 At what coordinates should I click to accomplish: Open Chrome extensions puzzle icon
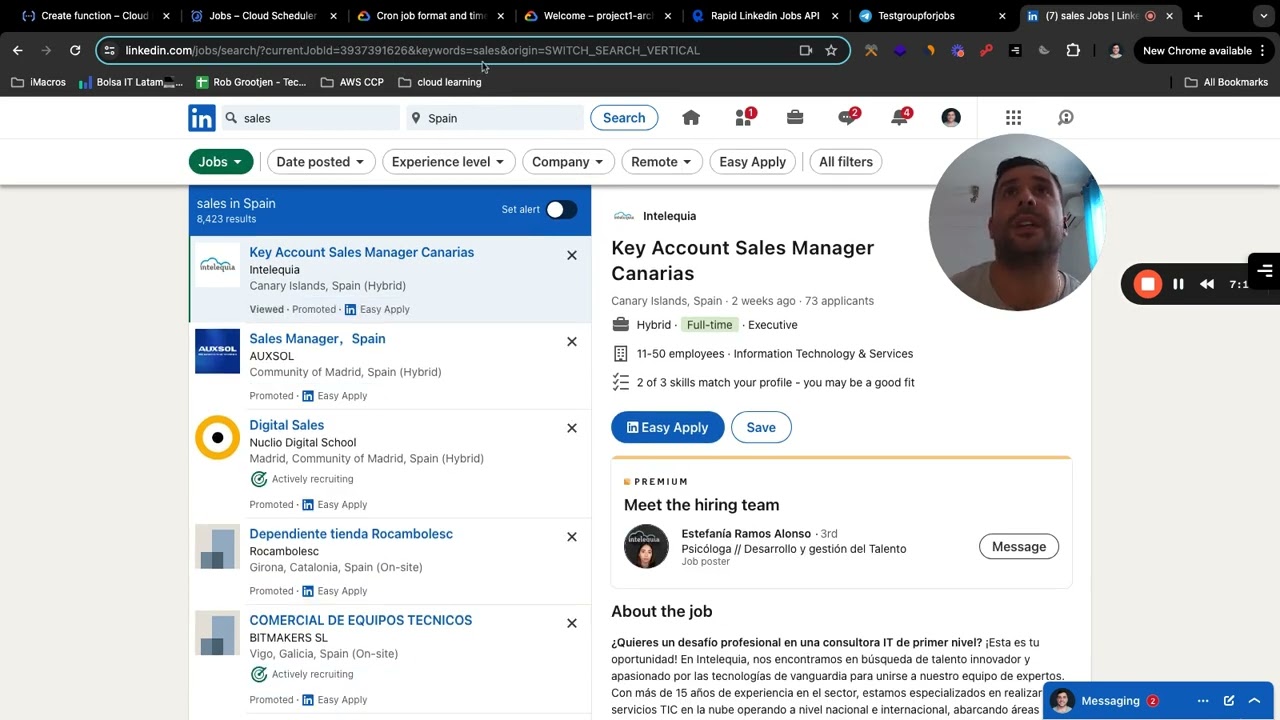click(1073, 50)
